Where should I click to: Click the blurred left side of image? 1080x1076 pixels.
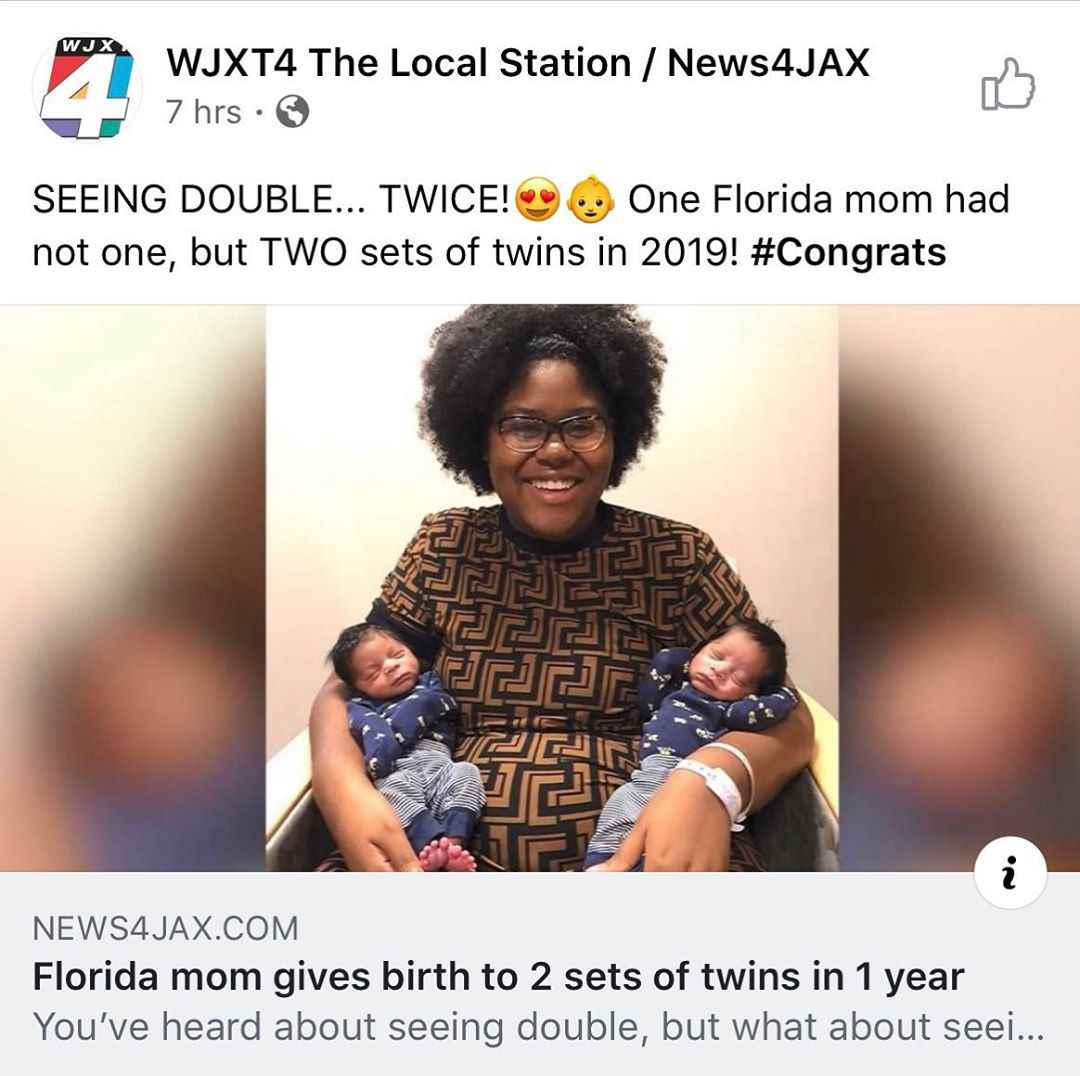click(x=133, y=588)
